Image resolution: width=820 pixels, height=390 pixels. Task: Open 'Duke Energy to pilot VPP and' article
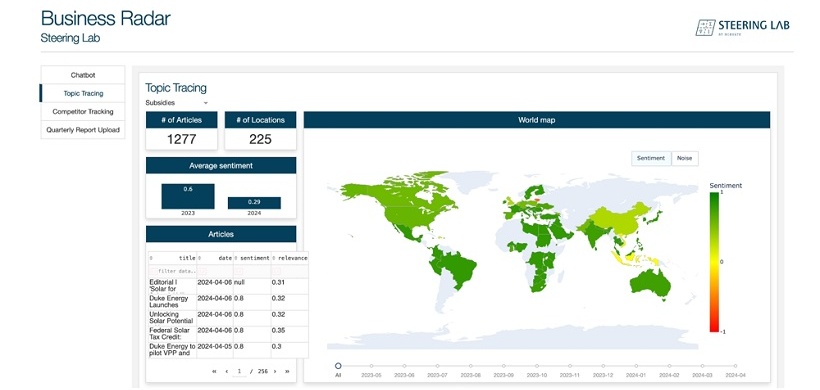172,350
